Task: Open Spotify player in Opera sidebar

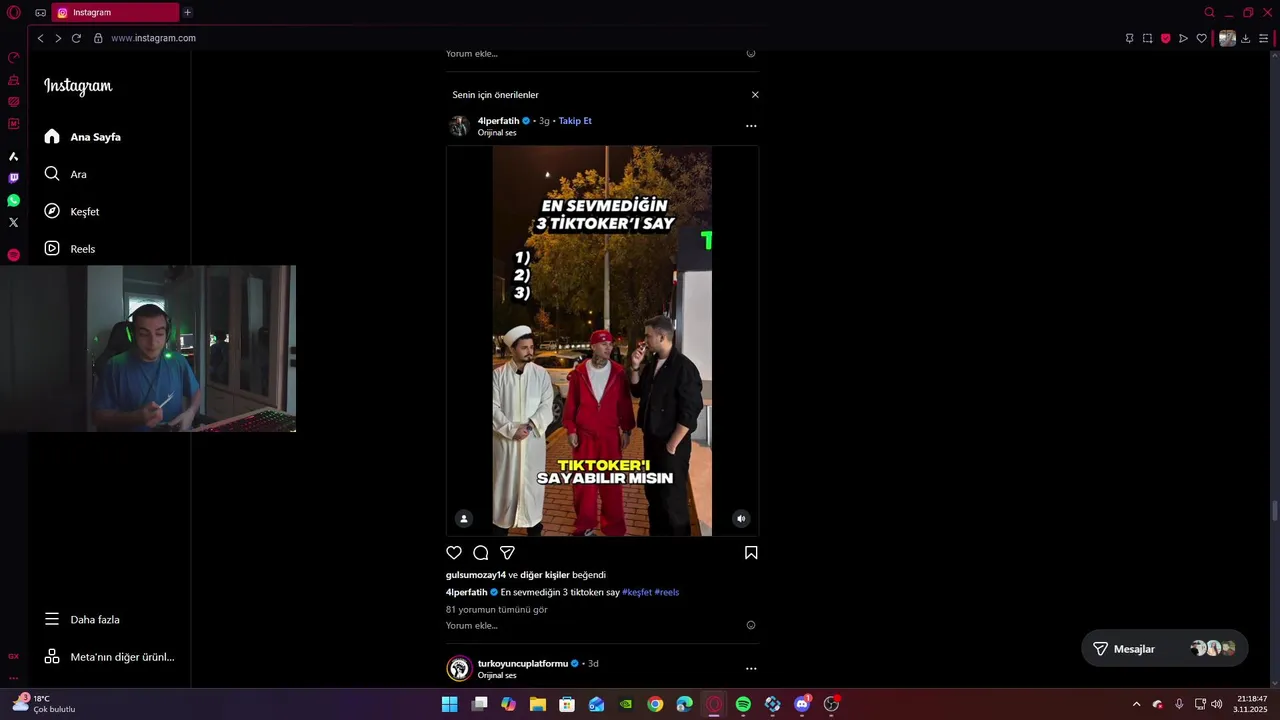Action: tap(13, 255)
